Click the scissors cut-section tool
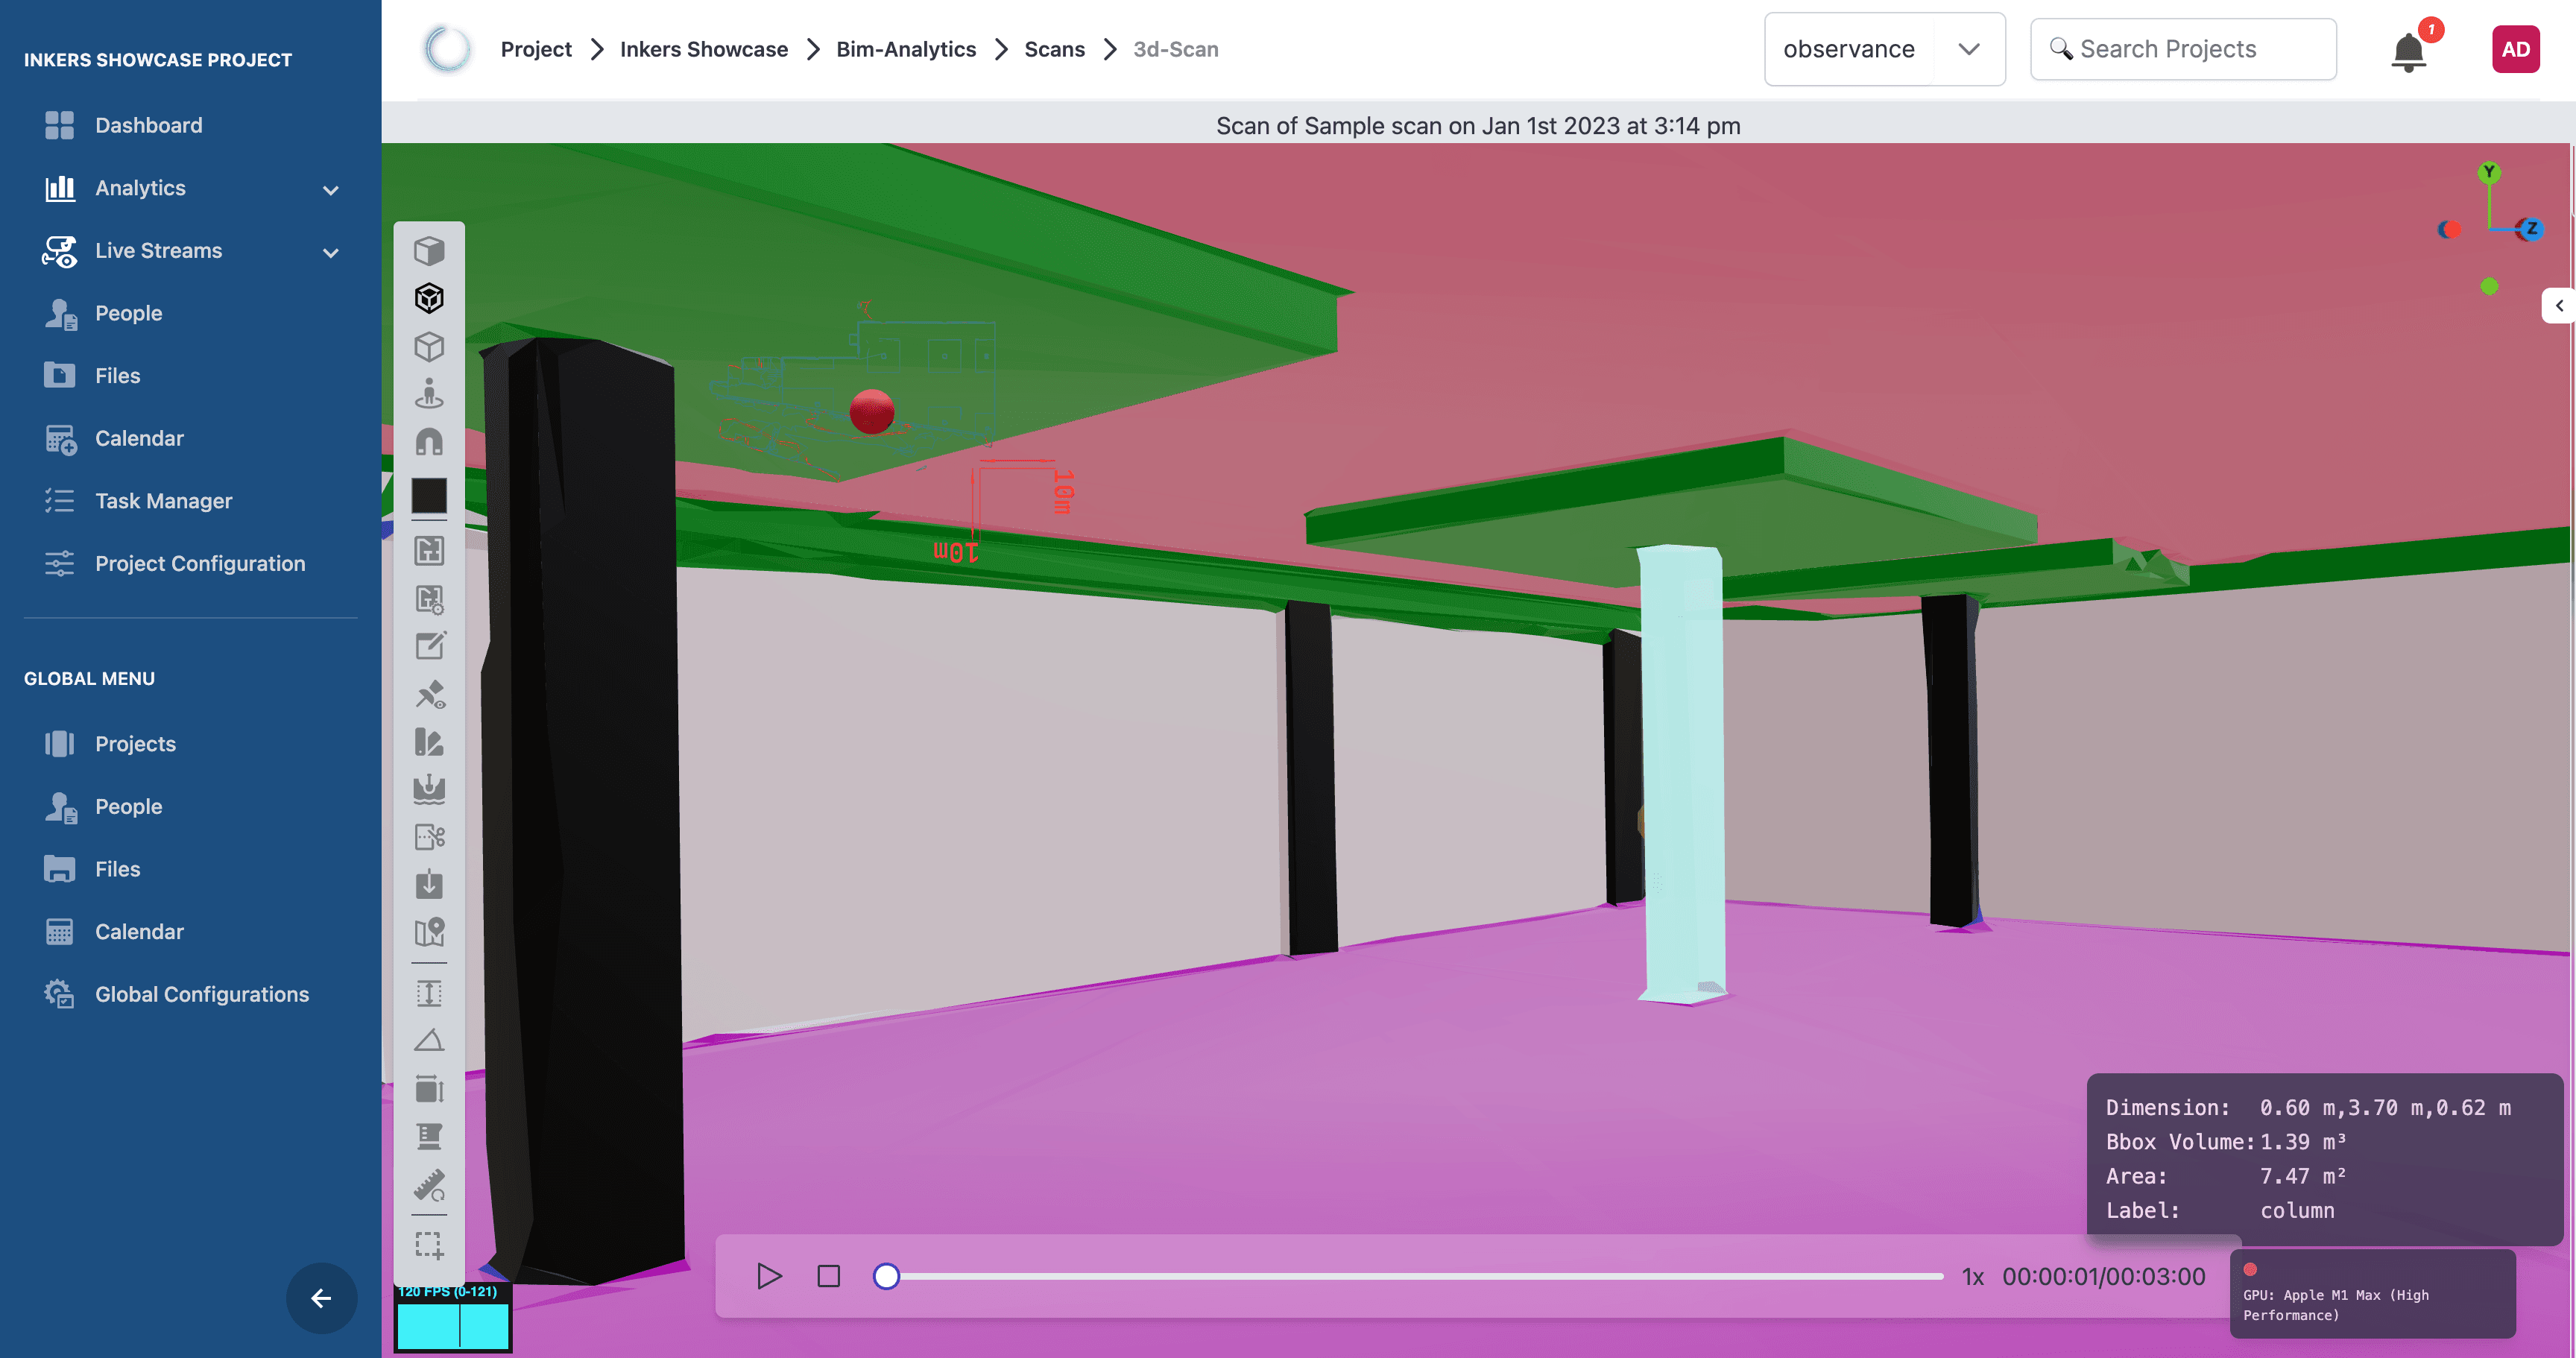 click(429, 836)
